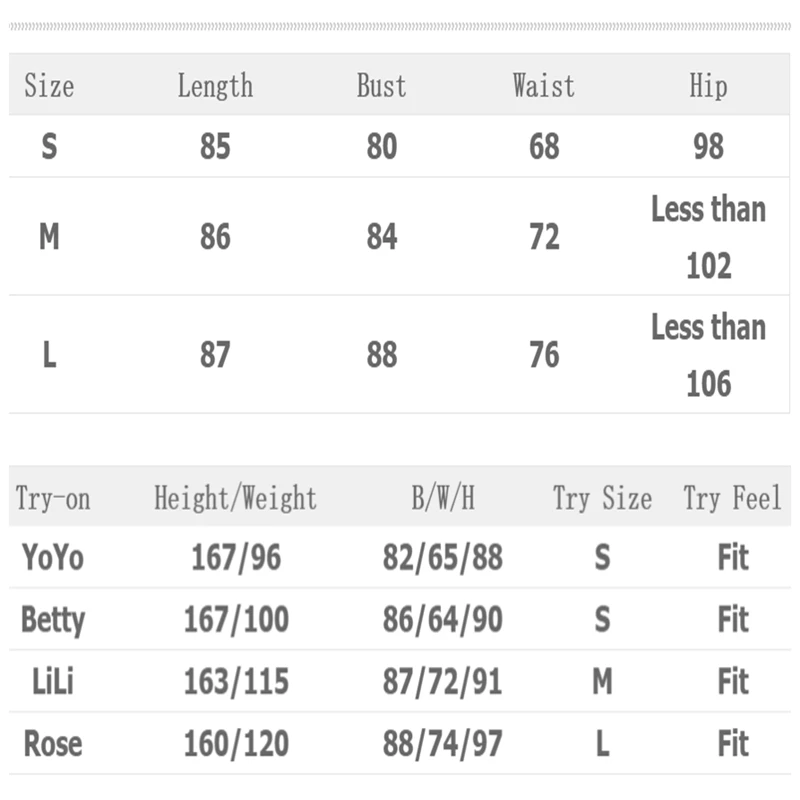Select the "Less than 106" hip cell

point(708,355)
